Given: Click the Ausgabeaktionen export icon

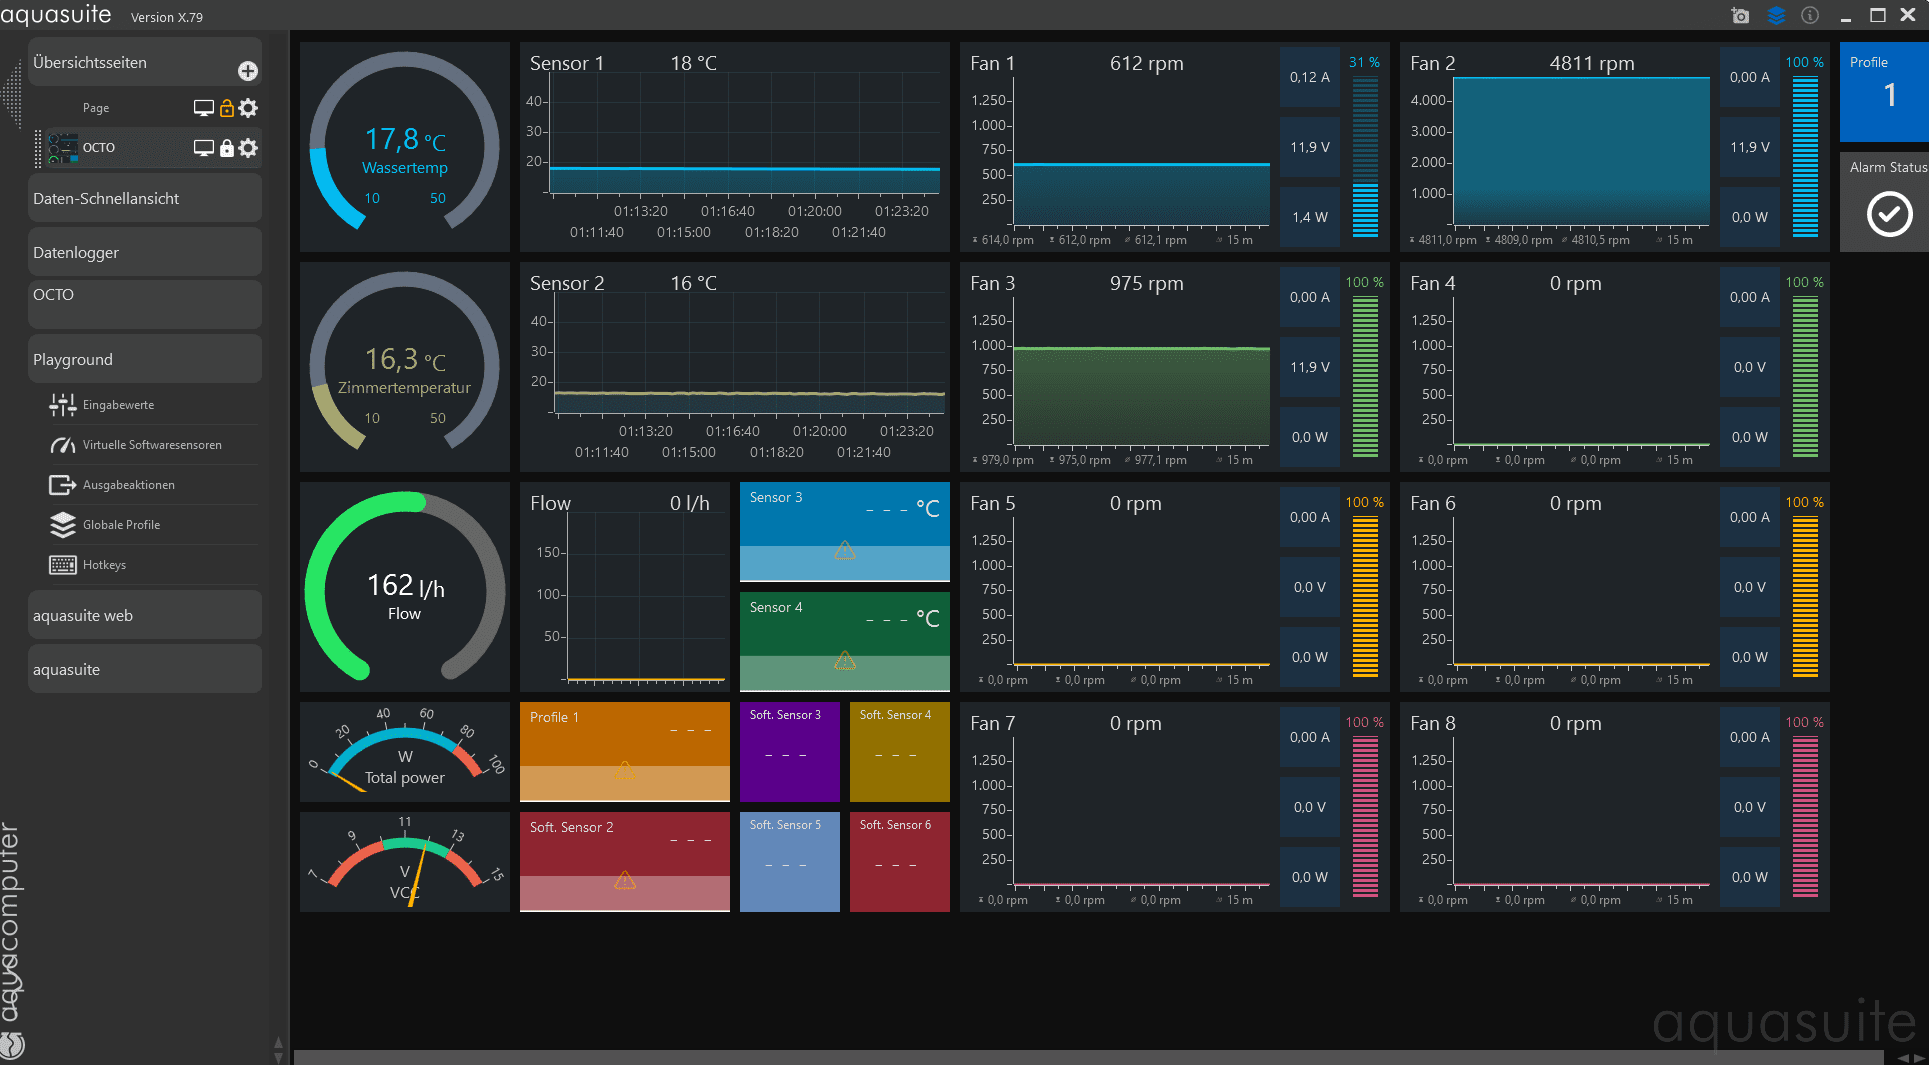Looking at the screenshot, I should click(63, 485).
